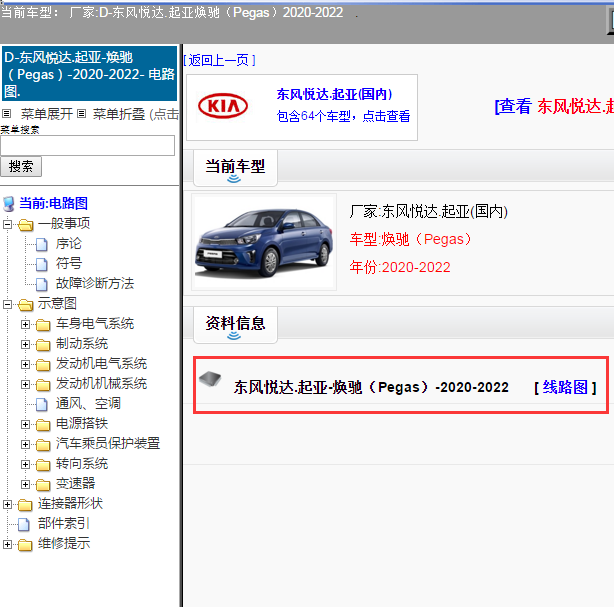614x607 pixels.
Task: Click the folder icon of 连接器形状
Action: (x=25, y=505)
